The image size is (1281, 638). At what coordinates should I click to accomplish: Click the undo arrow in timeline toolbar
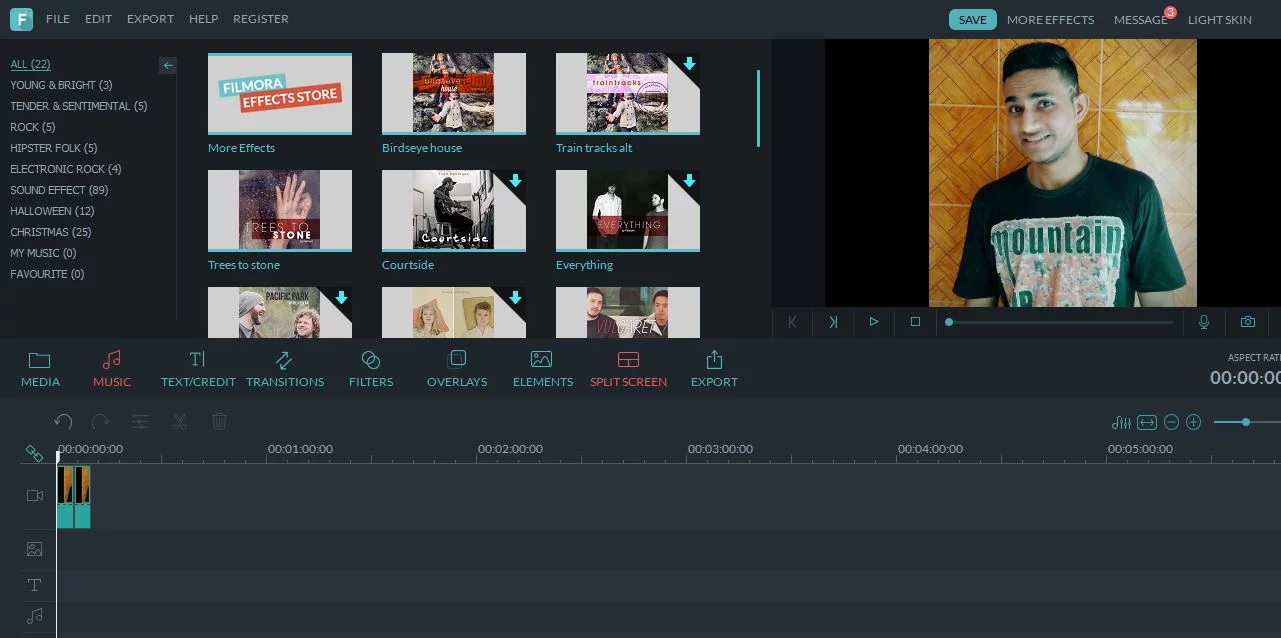click(63, 422)
